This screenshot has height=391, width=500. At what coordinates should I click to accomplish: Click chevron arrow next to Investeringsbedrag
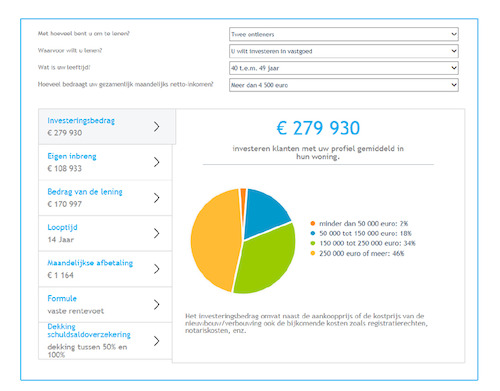(156, 127)
